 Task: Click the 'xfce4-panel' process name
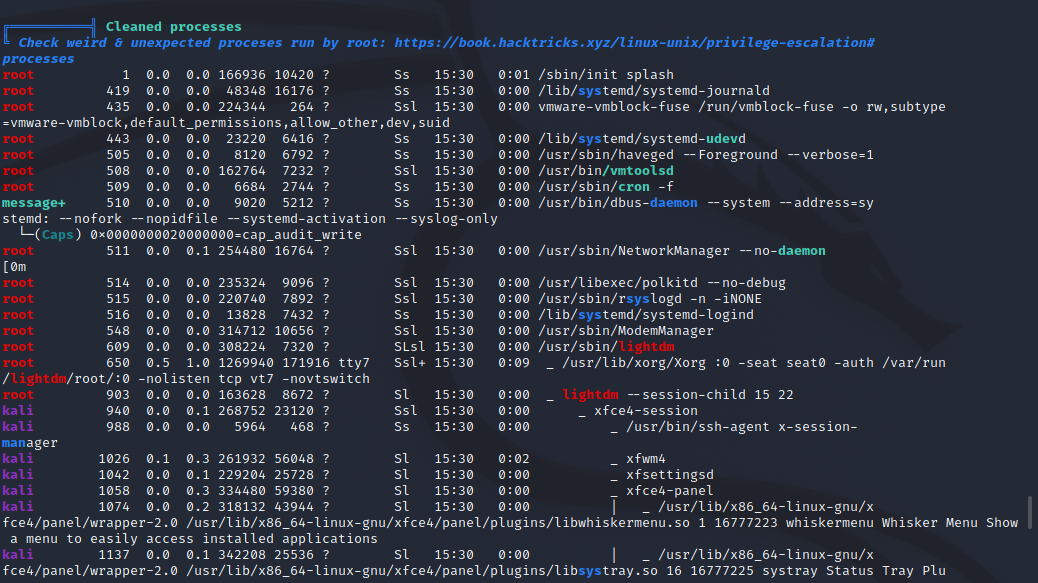coord(670,490)
